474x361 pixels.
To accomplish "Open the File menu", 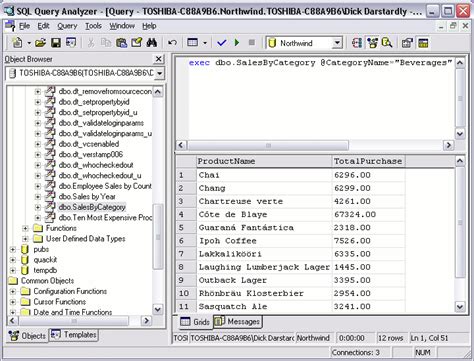I will click(x=24, y=26).
